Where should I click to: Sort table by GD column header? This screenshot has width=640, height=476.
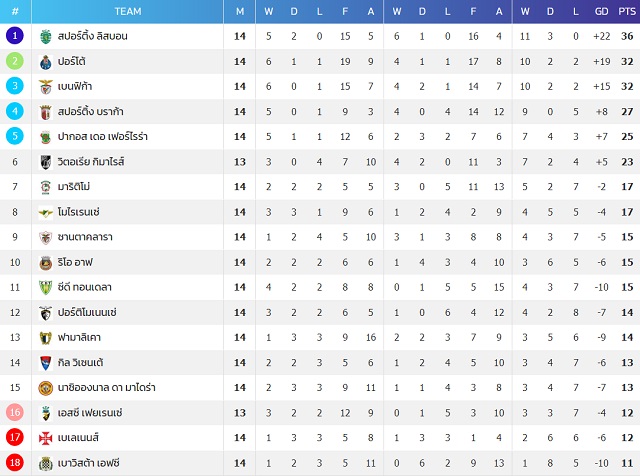tap(601, 11)
